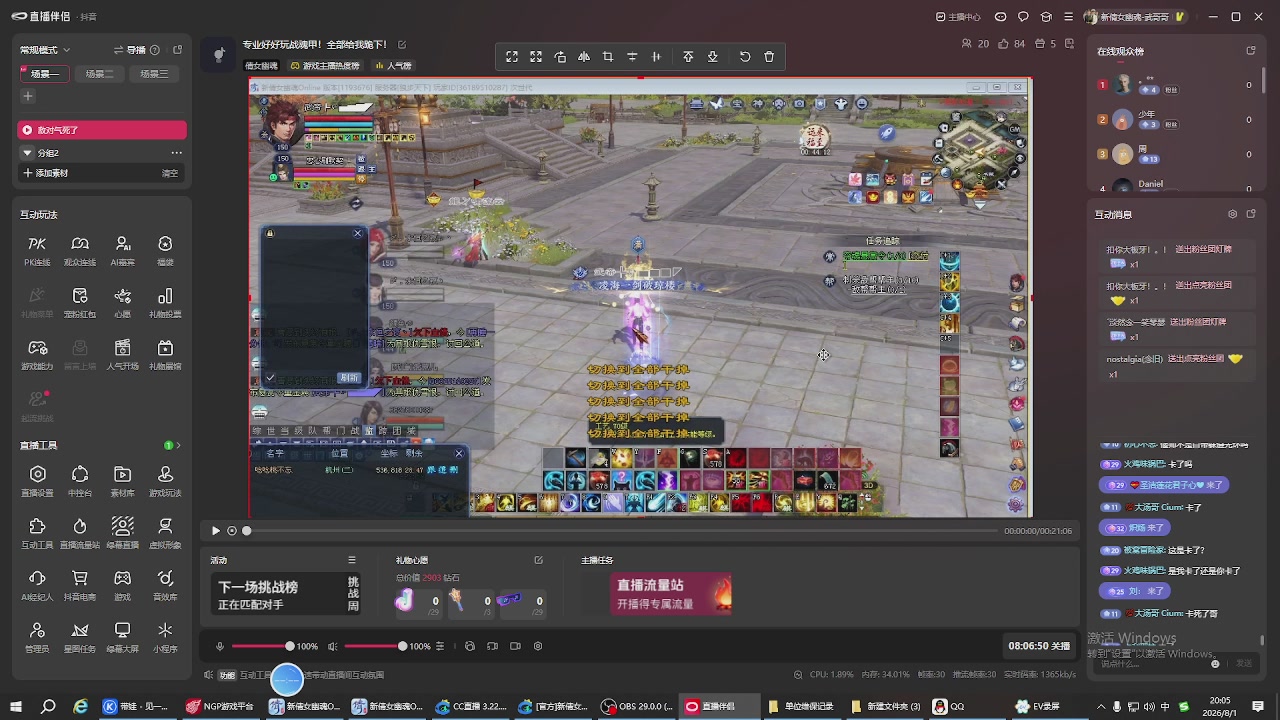Open 直播流量站 traffic station icon

point(80,532)
